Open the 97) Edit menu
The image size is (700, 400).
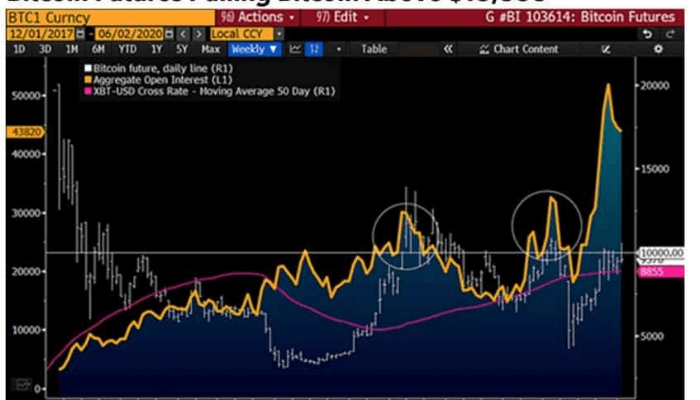(x=343, y=18)
